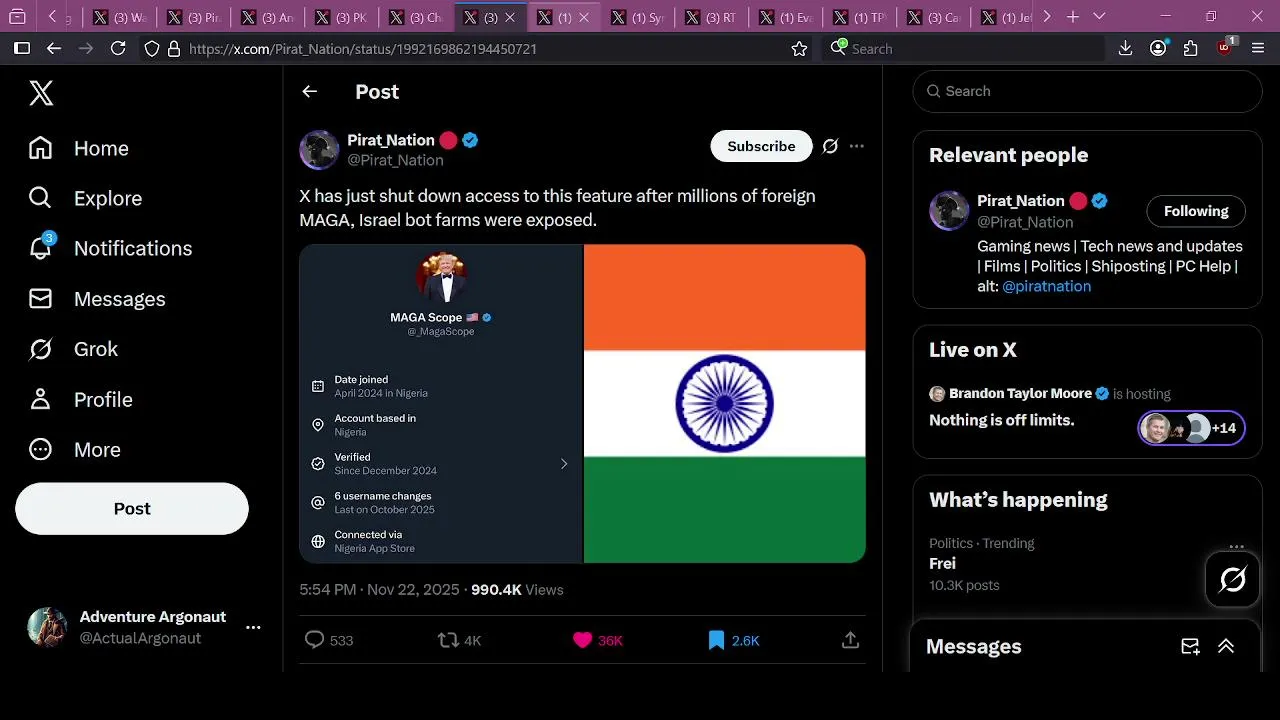1280x720 pixels.
Task: Click the floating Grok button
Action: [x=1233, y=578]
